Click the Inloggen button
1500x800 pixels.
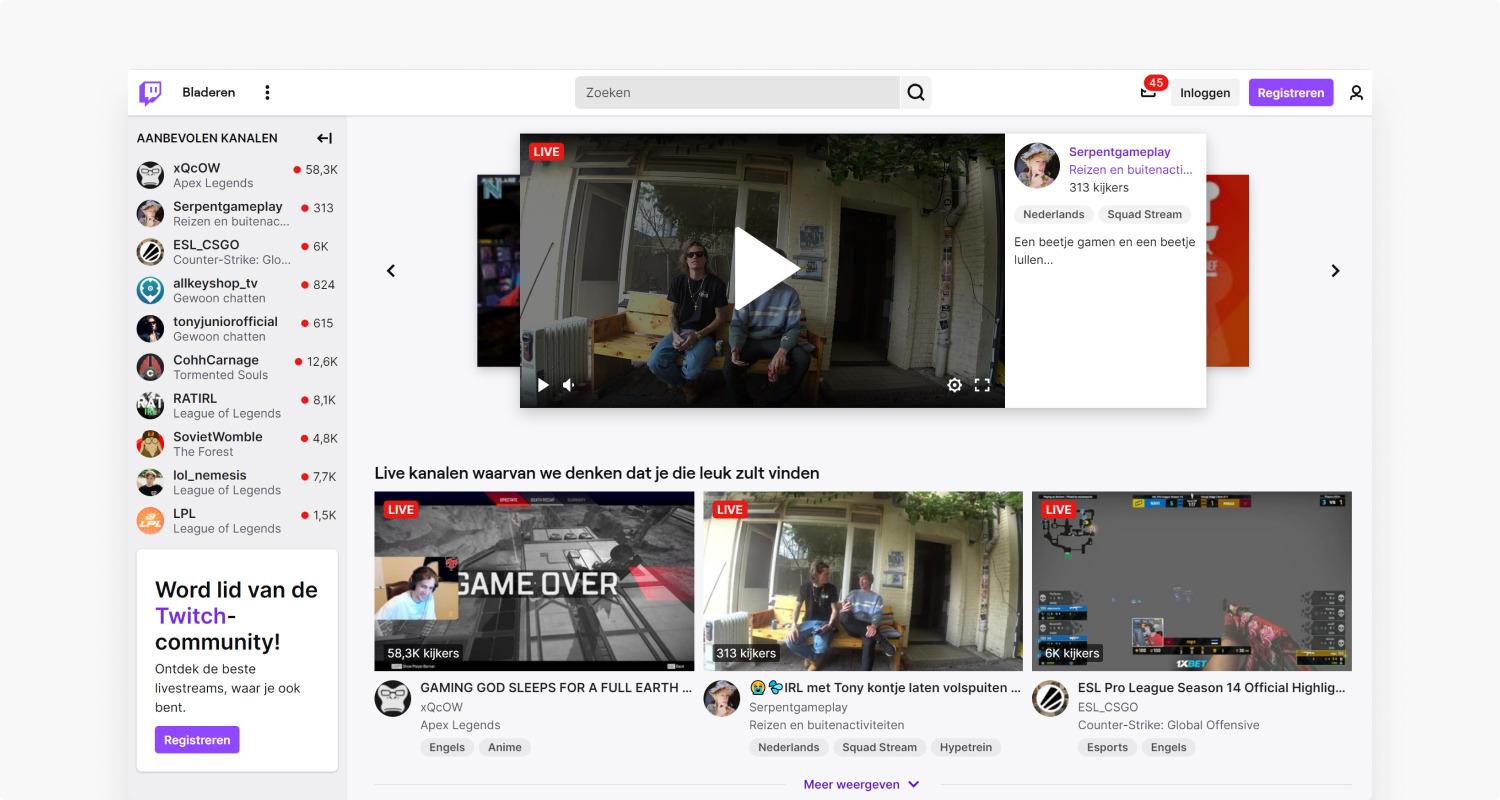tap(1205, 92)
